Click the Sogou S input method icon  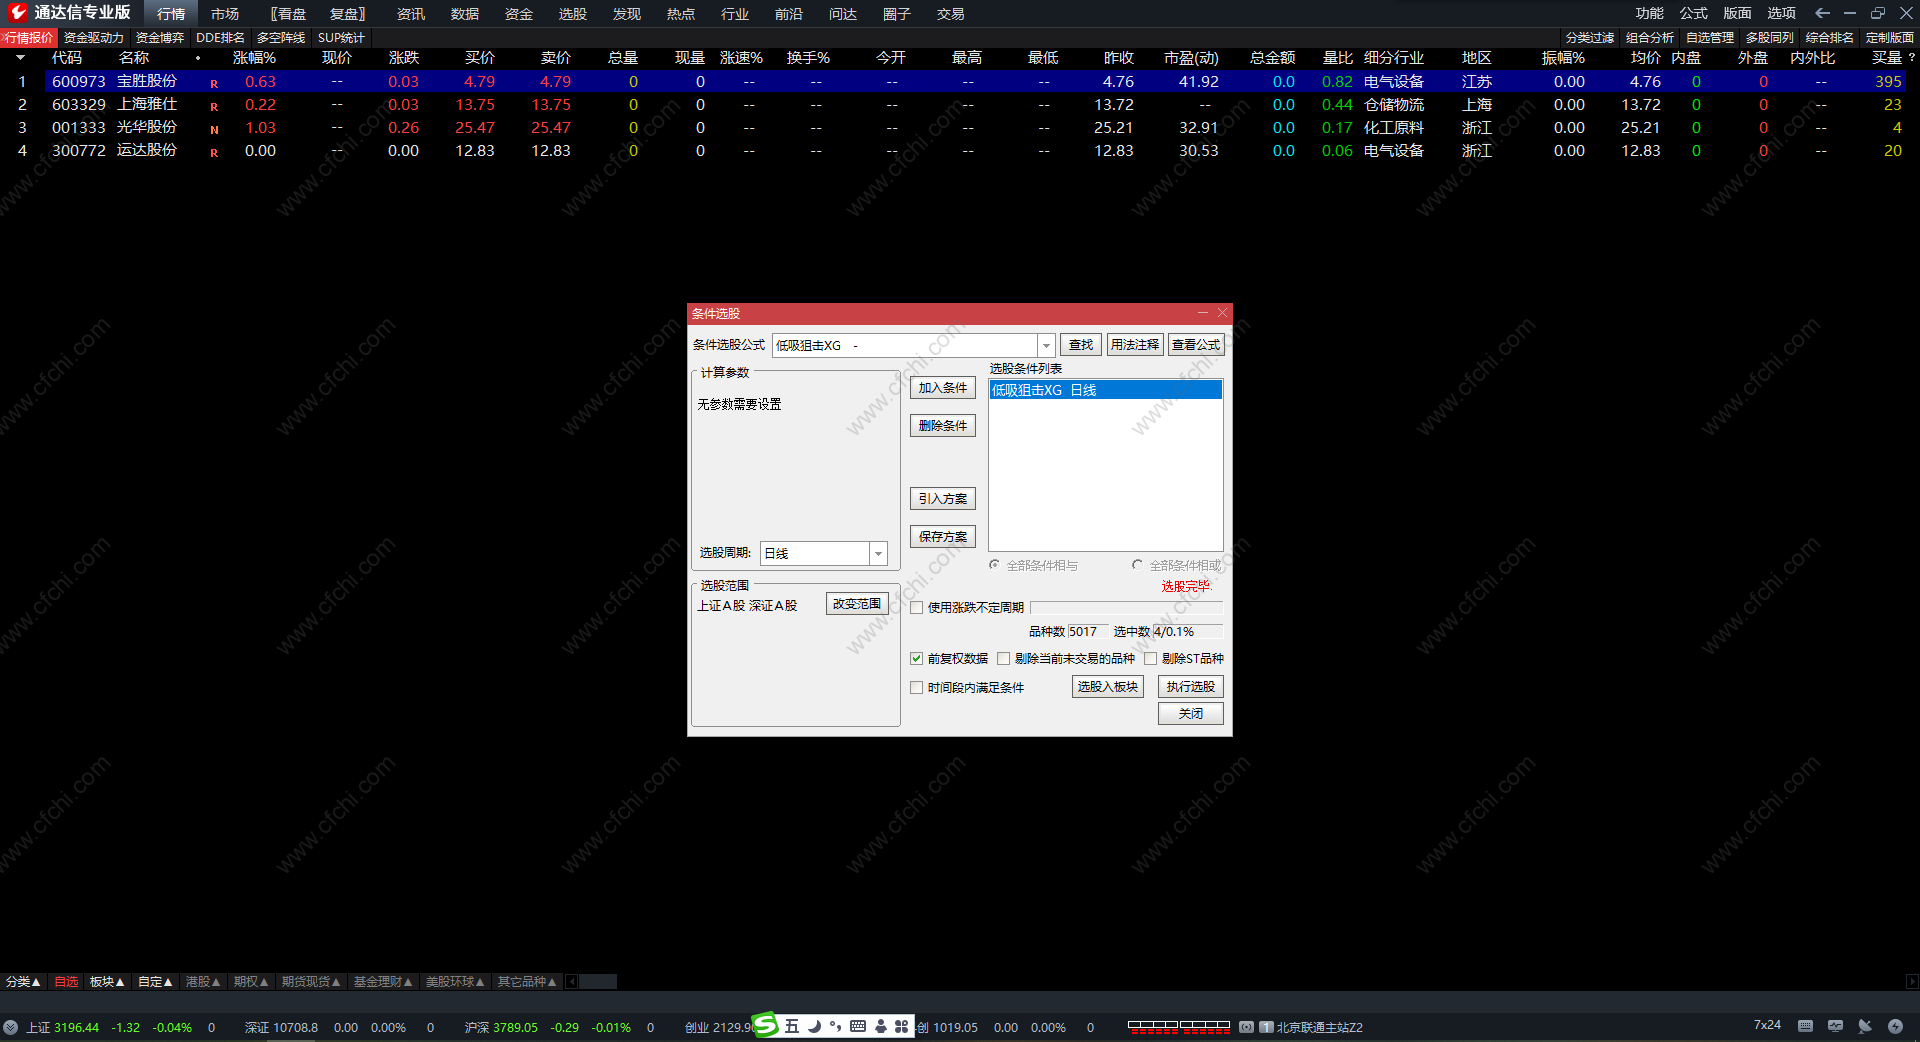tap(766, 1025)
